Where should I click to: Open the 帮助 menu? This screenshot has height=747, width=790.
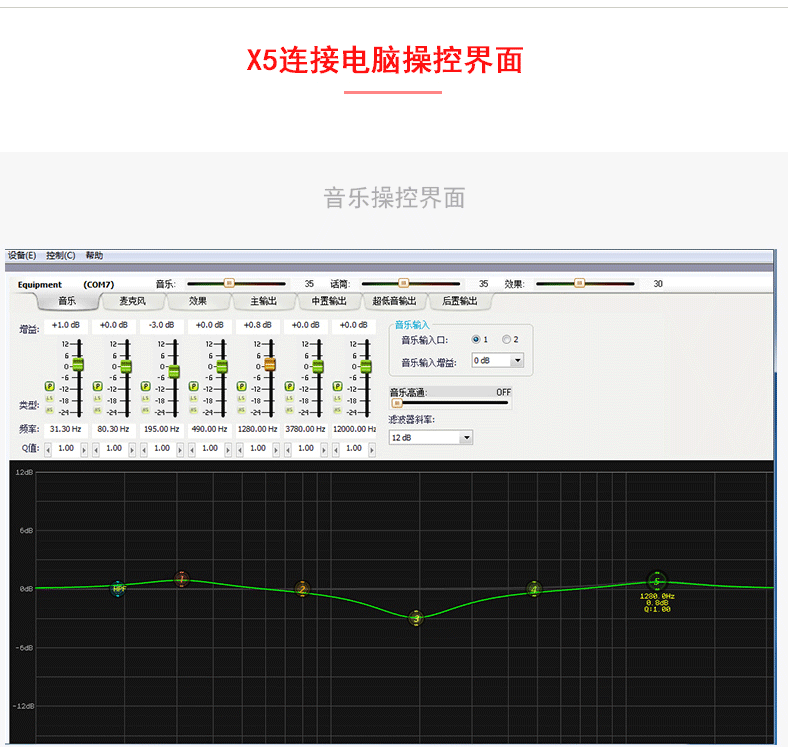pos(94,255)
